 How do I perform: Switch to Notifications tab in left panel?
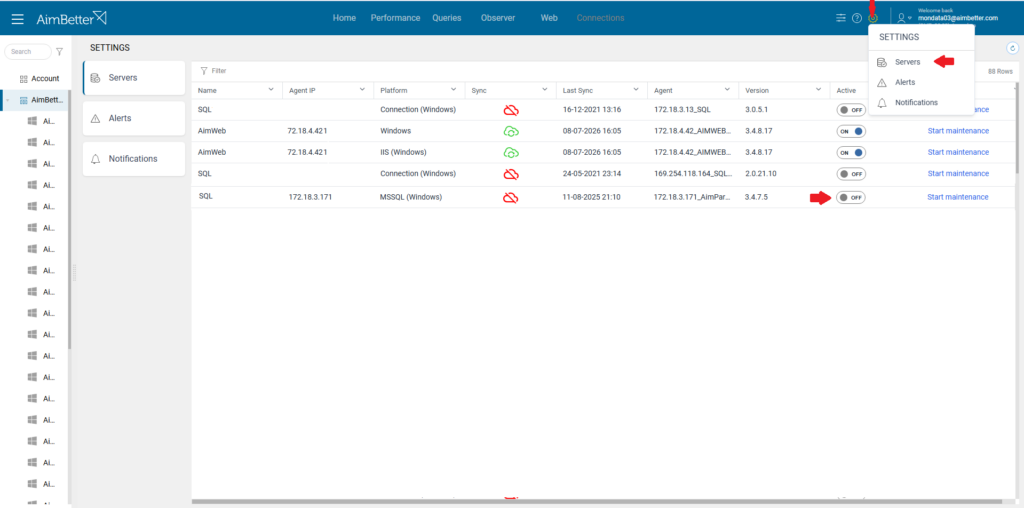[134, 159]
